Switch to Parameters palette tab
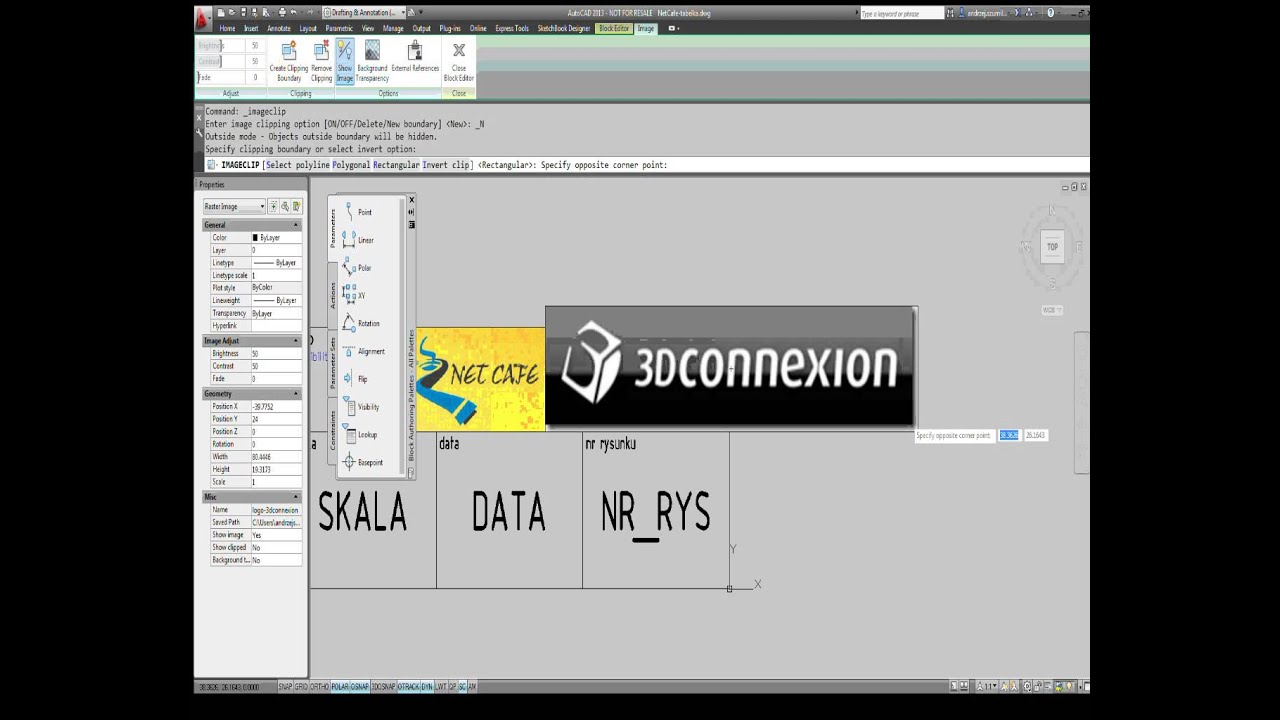1280x720 pixels. [333, 228]
